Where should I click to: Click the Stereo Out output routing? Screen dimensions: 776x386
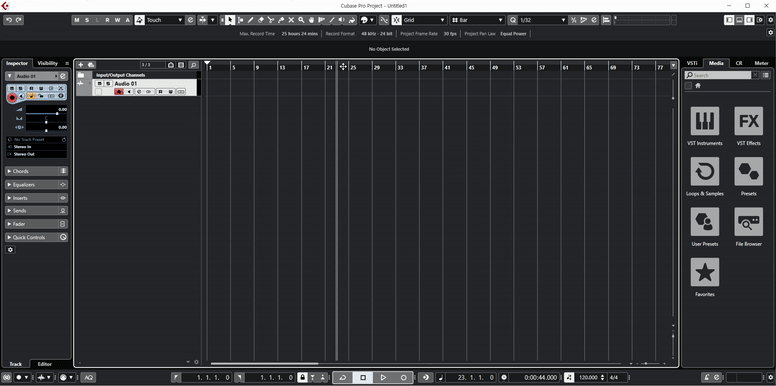coord(37,154)
